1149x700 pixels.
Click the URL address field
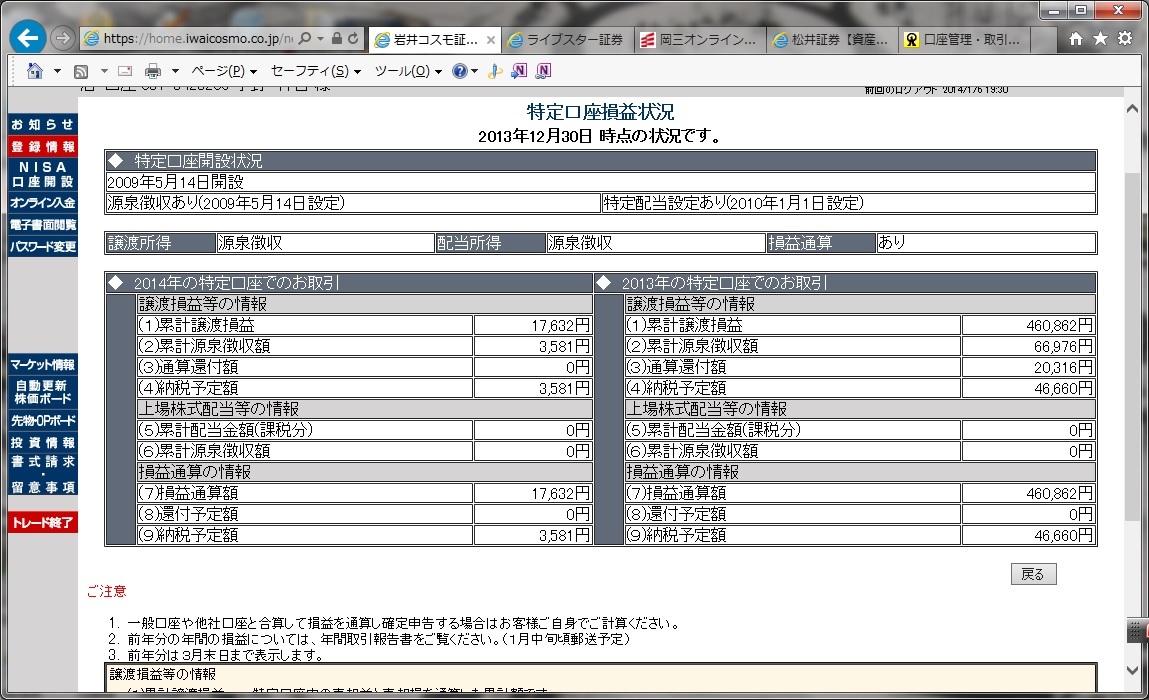point(190,39)
